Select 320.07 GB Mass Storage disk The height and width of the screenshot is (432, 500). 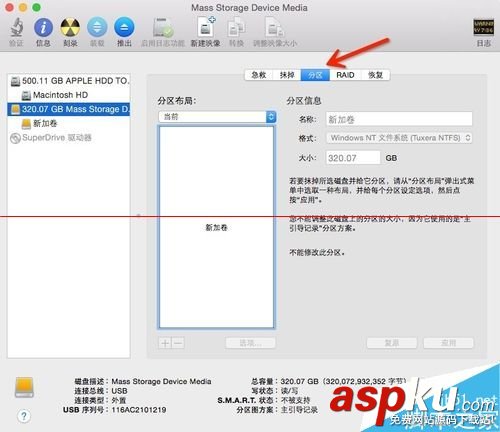pyautogui.click(x=69, y=109)
